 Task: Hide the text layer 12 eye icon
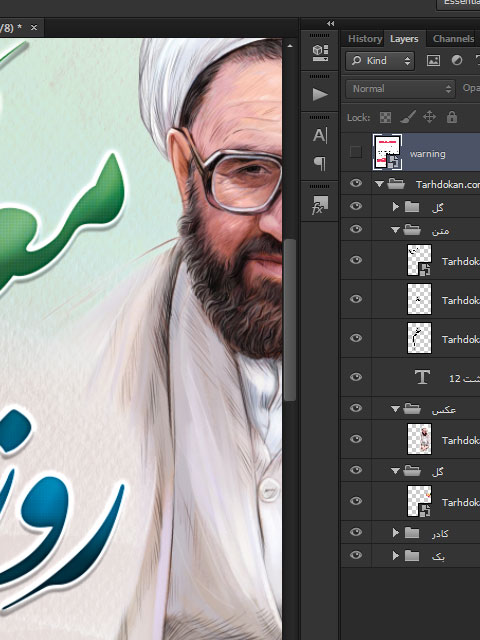[356, 377]
